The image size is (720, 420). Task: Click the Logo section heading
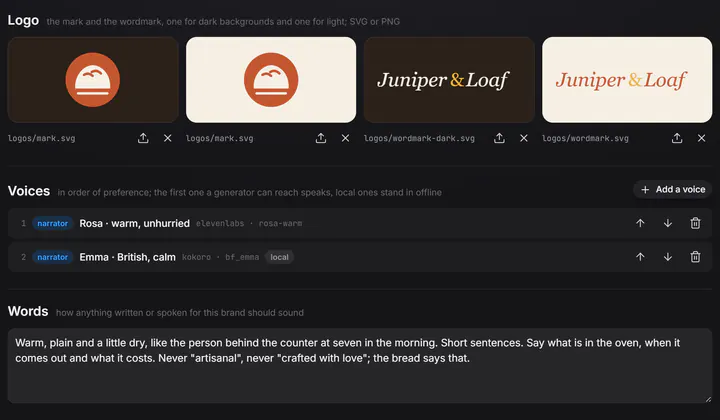tap(23, 21)
